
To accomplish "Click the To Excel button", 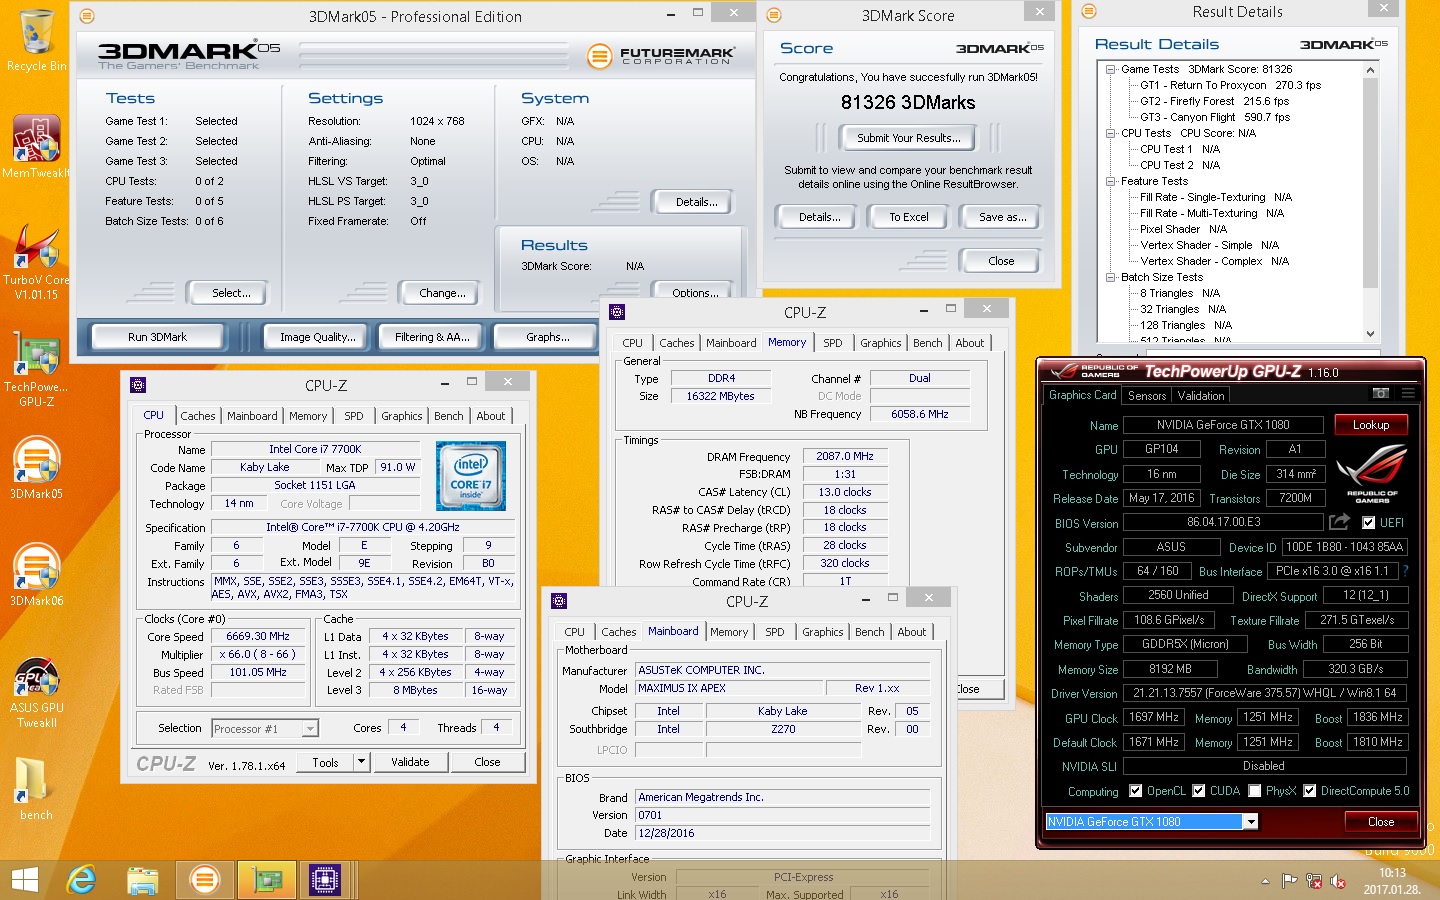I will tap(909, 217).
